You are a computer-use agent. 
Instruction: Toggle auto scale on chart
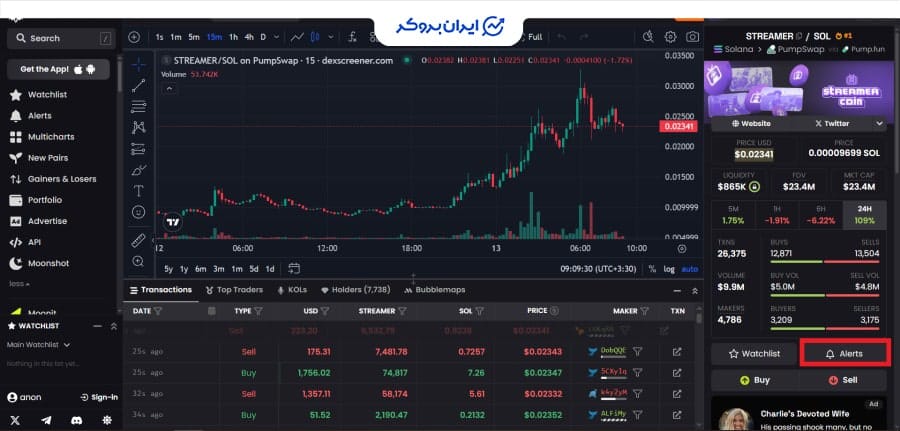pos(690,268)
